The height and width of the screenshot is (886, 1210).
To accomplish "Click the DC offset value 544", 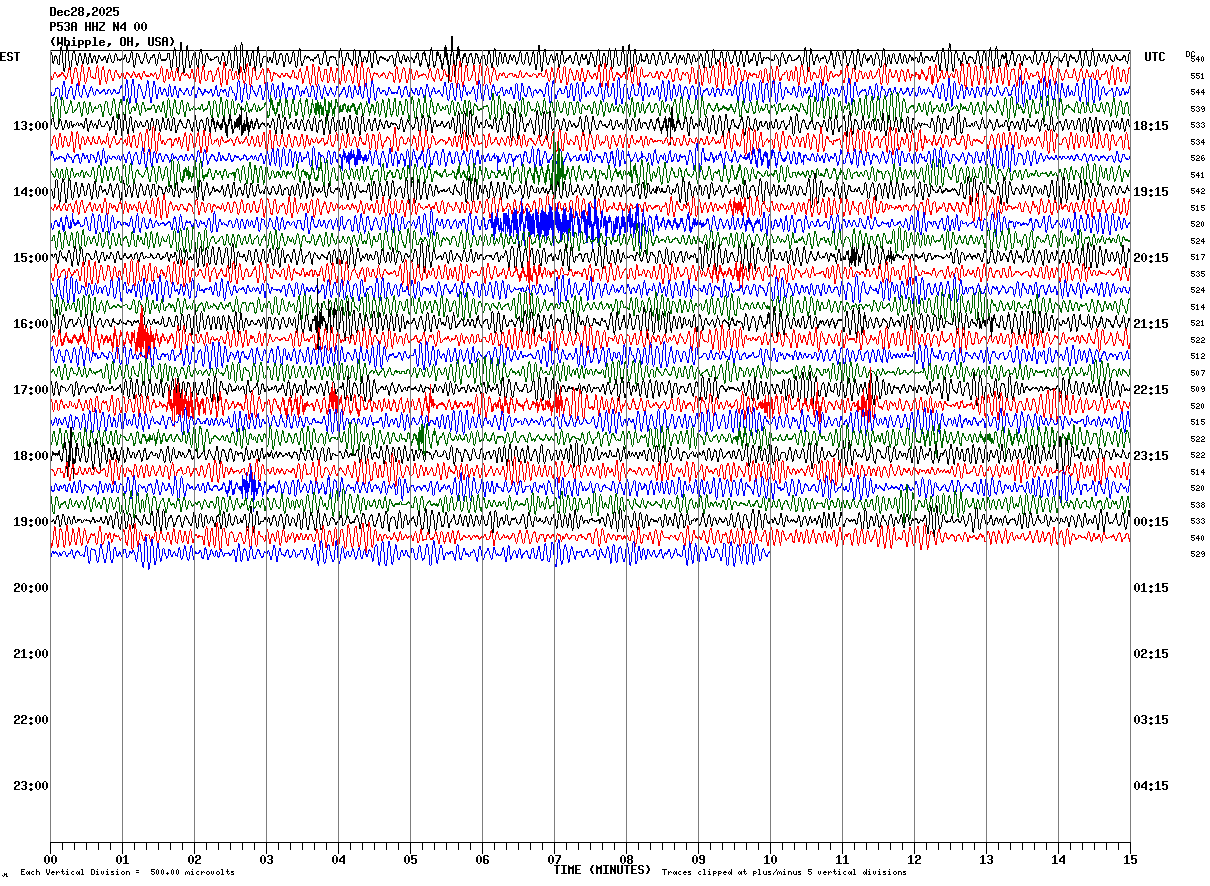I will [x=1197, y=92].
